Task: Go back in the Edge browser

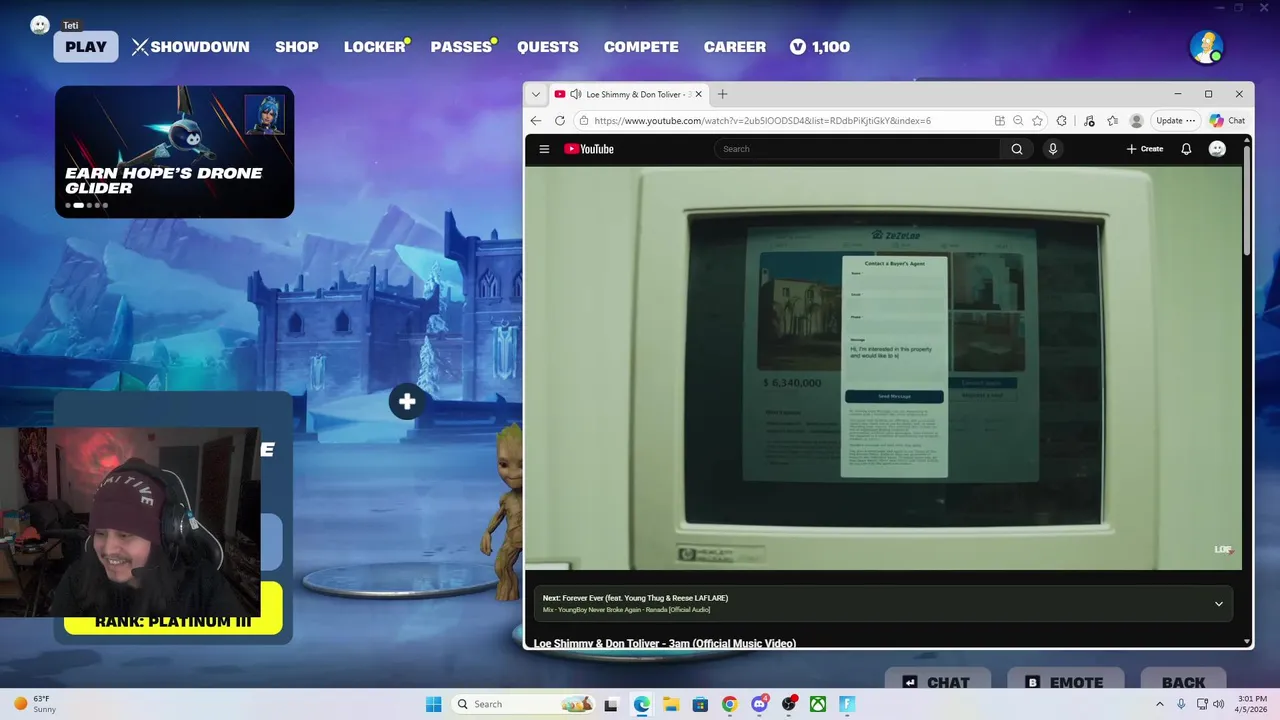Action: tap(536, 121)
